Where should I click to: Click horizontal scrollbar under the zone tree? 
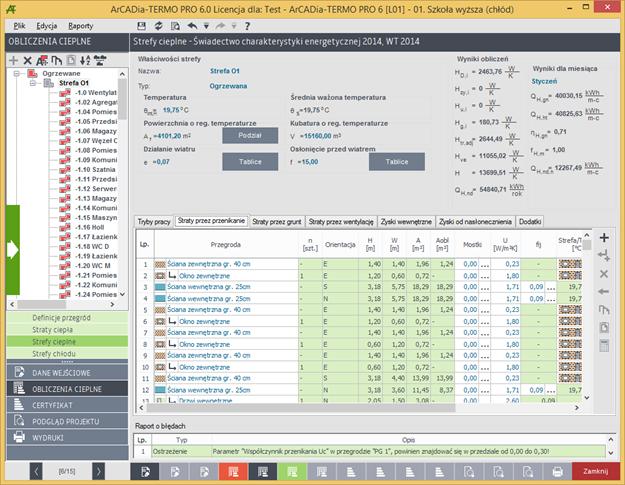(x=41, y=304)
